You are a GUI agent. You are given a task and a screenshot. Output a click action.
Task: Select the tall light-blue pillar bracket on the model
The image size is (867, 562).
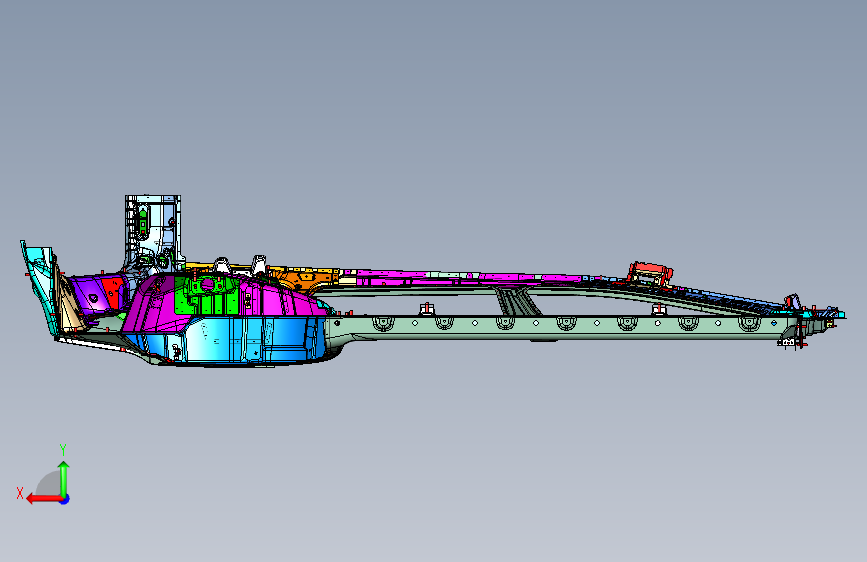click(153, 230)
